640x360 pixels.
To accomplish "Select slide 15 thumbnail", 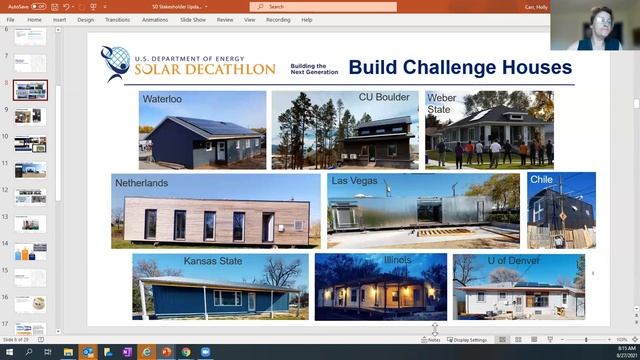I will coord(30,278).
